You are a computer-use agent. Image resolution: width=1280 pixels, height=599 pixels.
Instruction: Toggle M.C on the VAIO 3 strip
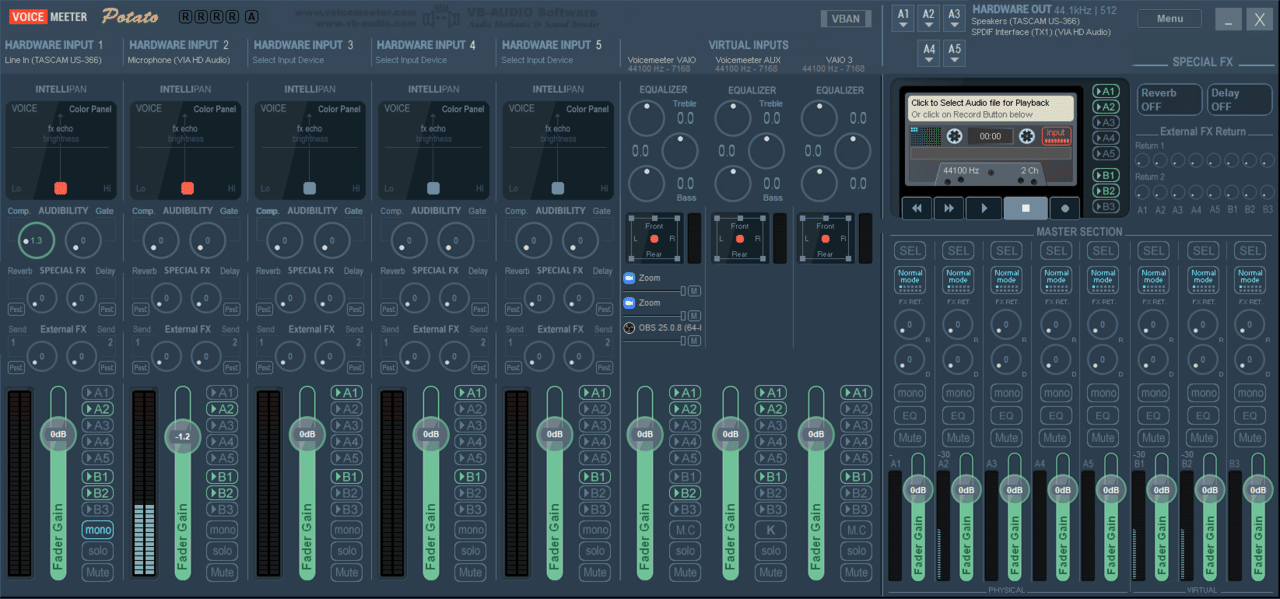click(x=856, y=530)
